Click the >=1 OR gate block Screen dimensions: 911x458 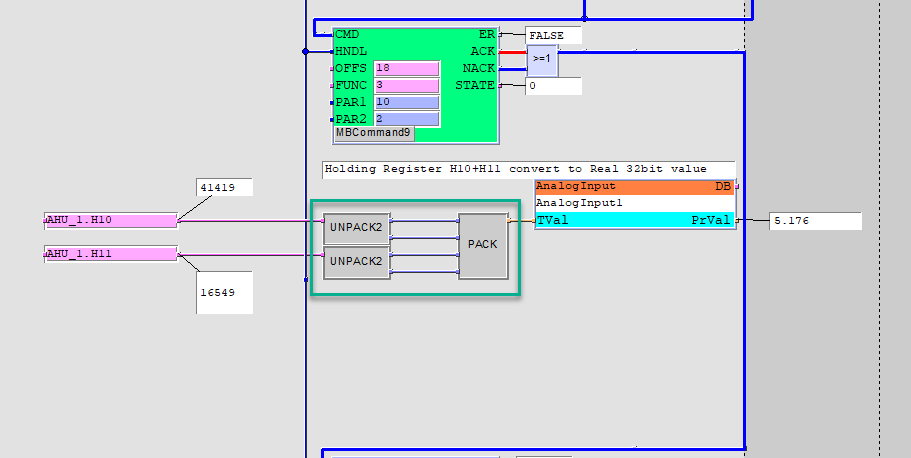point(542,60)
